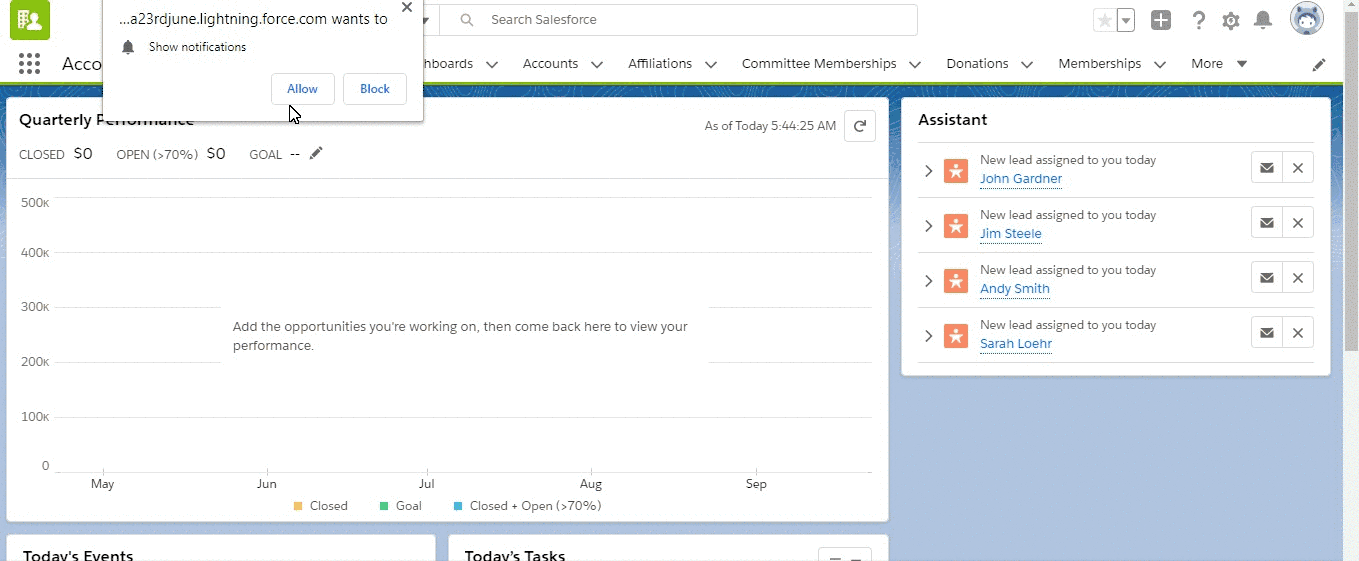1359x561 pixels.
Task: Expand the Andy Smith lead item
Action: coord(928,281)
